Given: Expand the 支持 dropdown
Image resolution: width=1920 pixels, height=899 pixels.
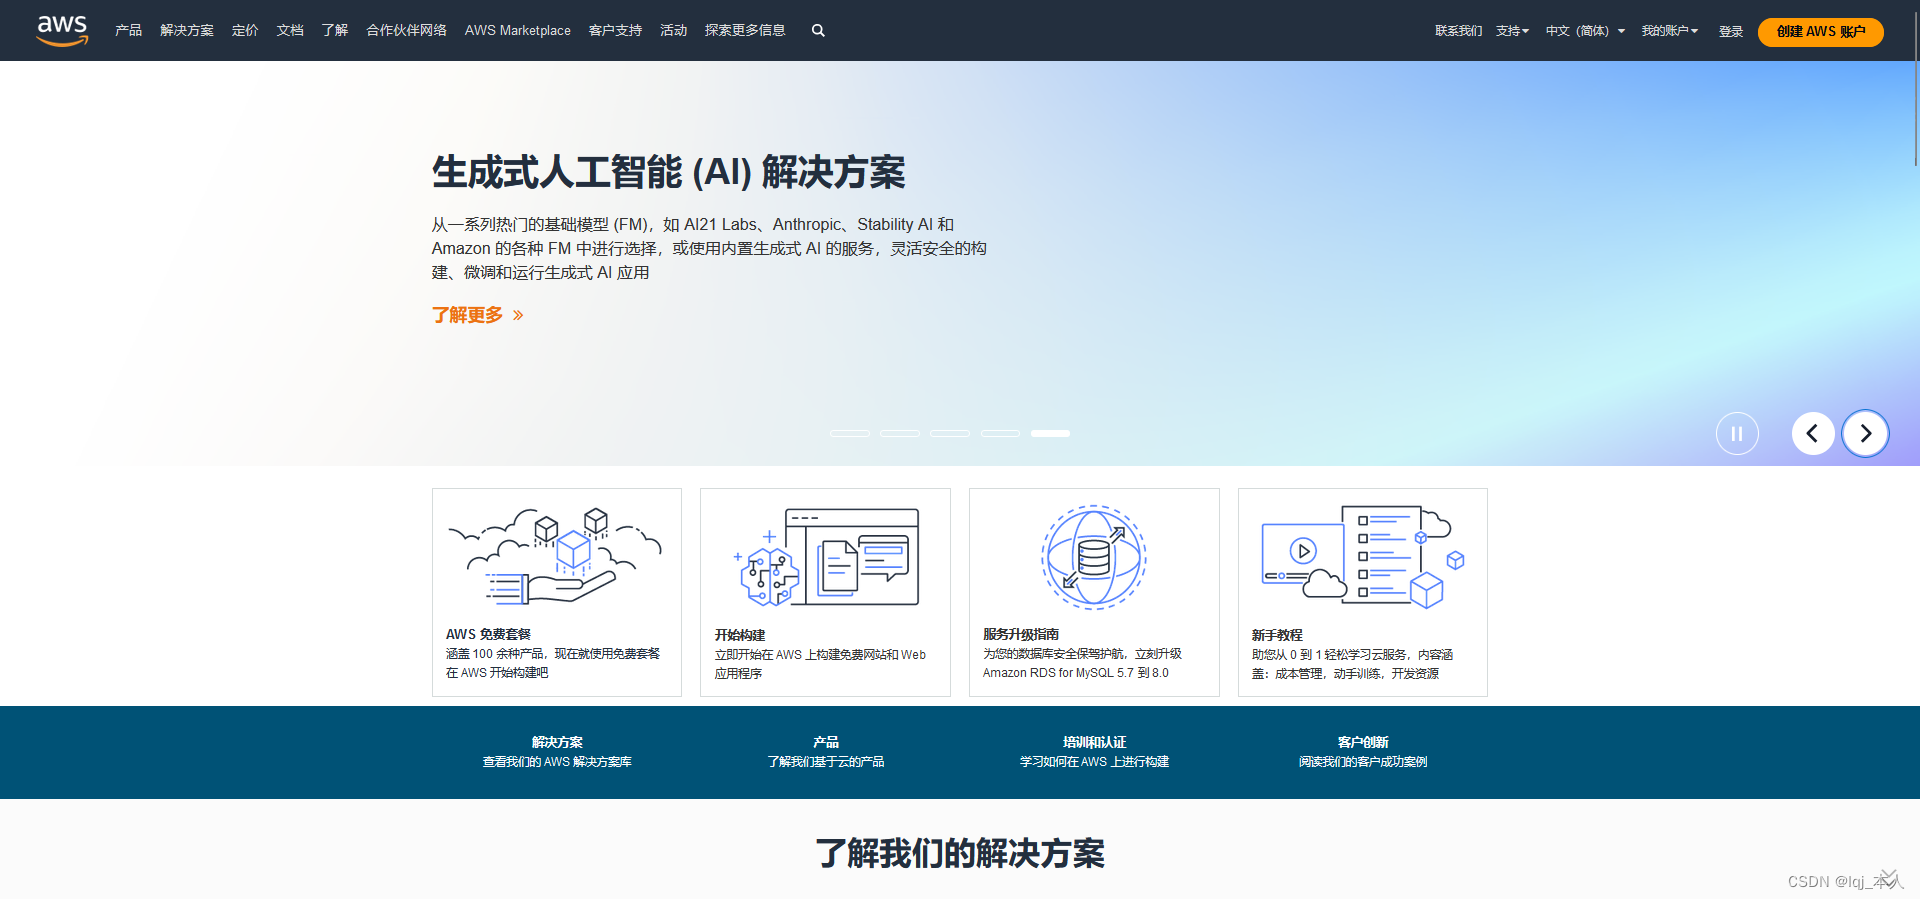Looking at the screenshot, I should tap(1512, 31).
